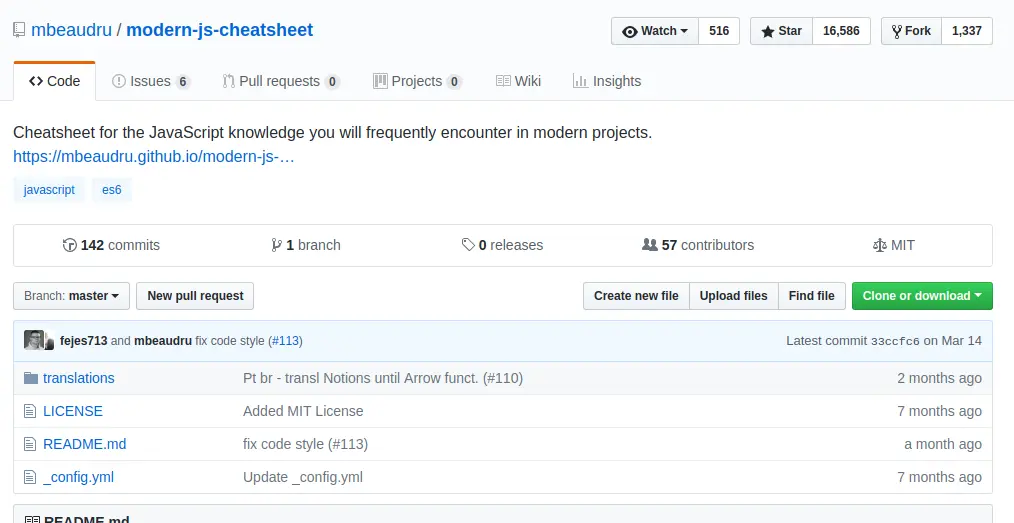Expand the Branch: master selector
1014x523 pixels.
coord(71,296)
